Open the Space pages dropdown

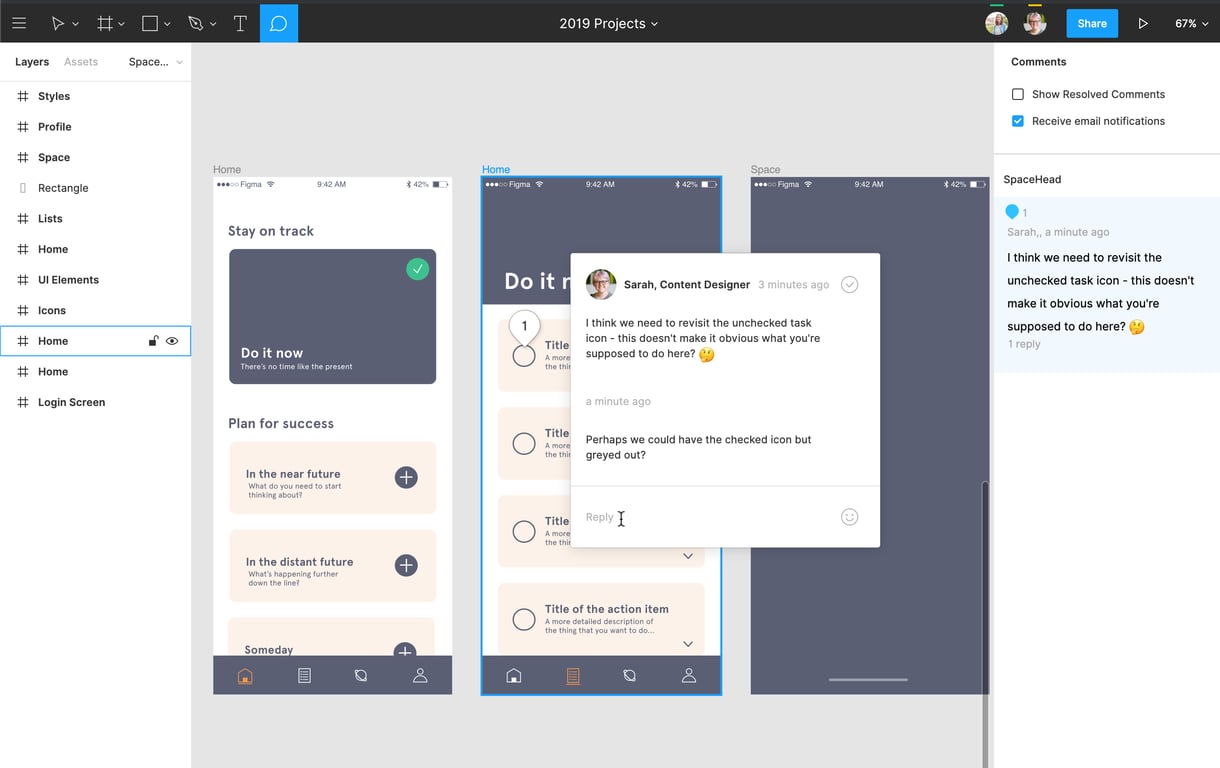tap(155, 62)
